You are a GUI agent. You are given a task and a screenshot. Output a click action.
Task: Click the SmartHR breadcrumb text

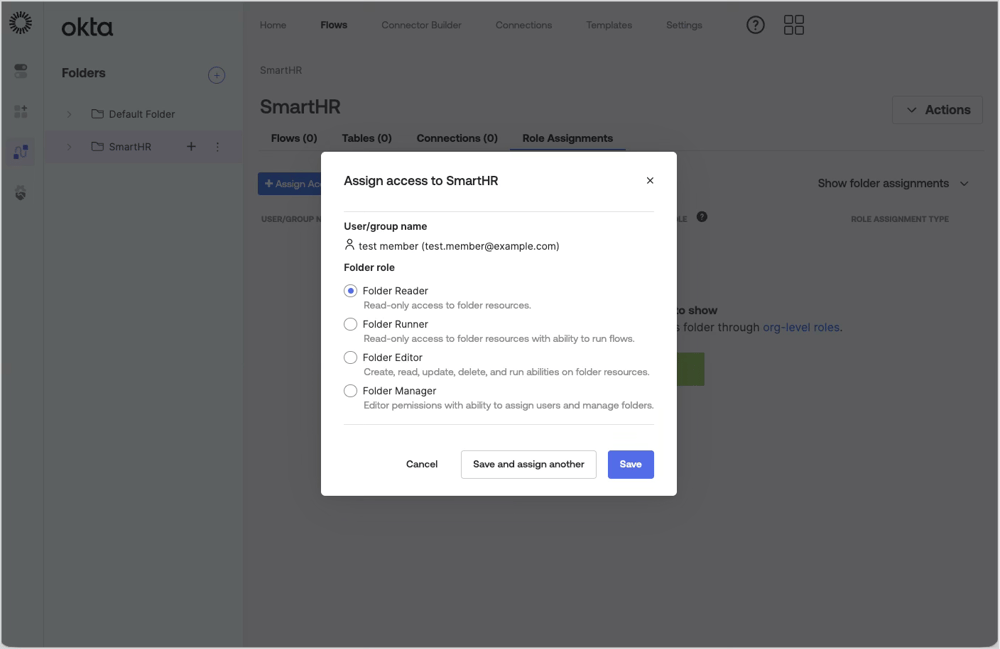click(x=281, y=70)
